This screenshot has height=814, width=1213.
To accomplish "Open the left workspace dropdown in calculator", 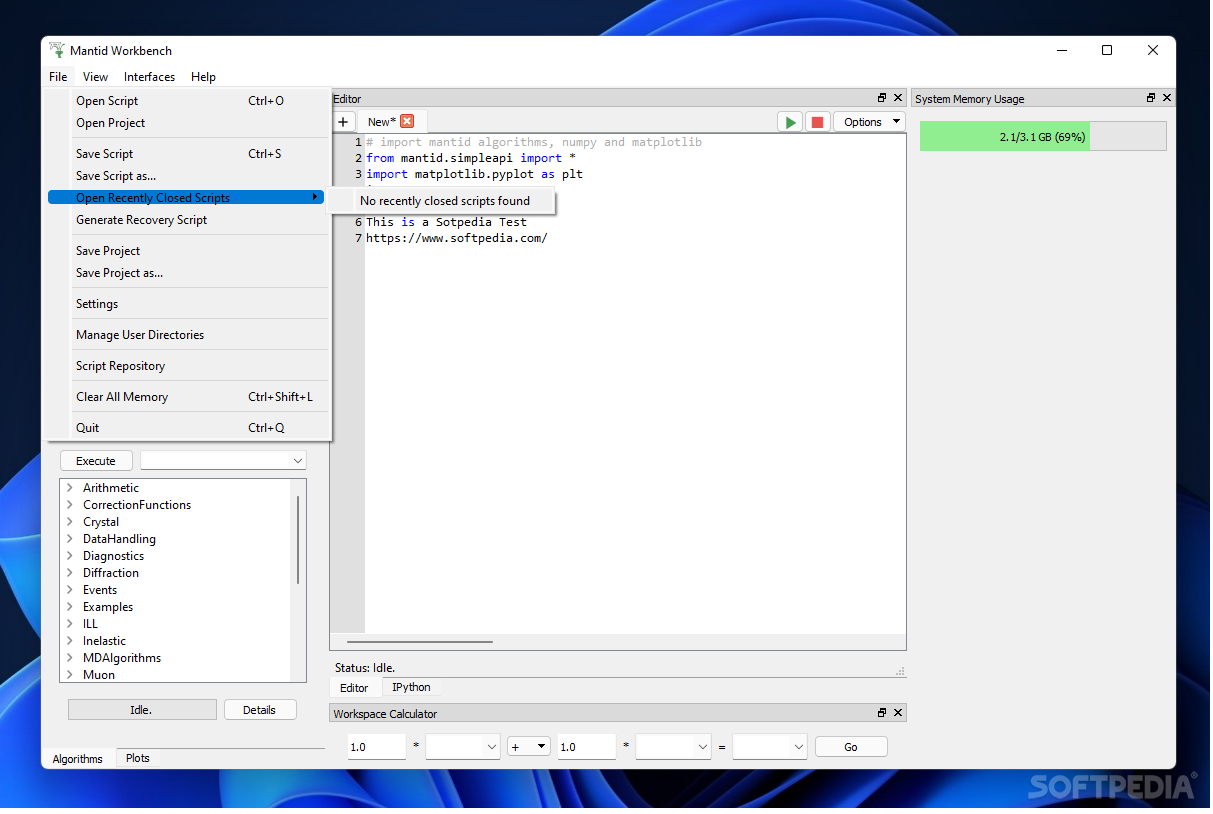I will point(462,746).
